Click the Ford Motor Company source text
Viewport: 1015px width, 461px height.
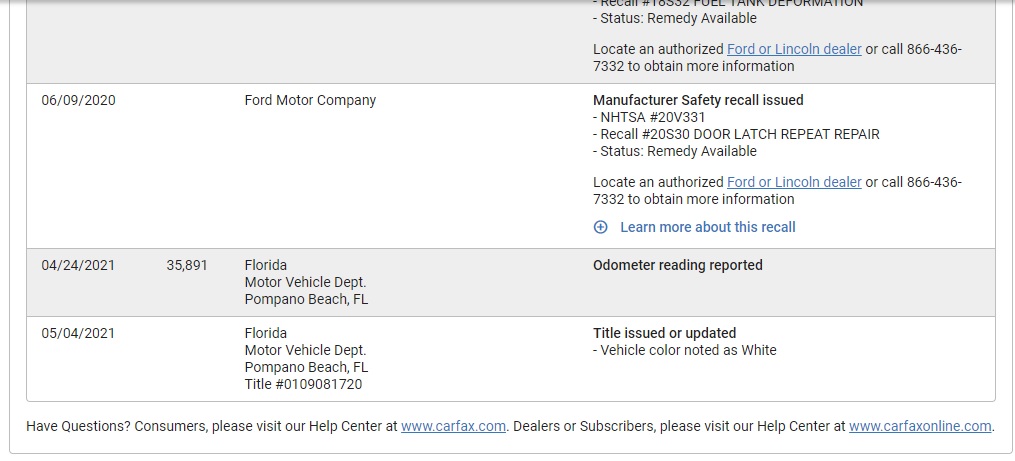(x=310, y=100)
